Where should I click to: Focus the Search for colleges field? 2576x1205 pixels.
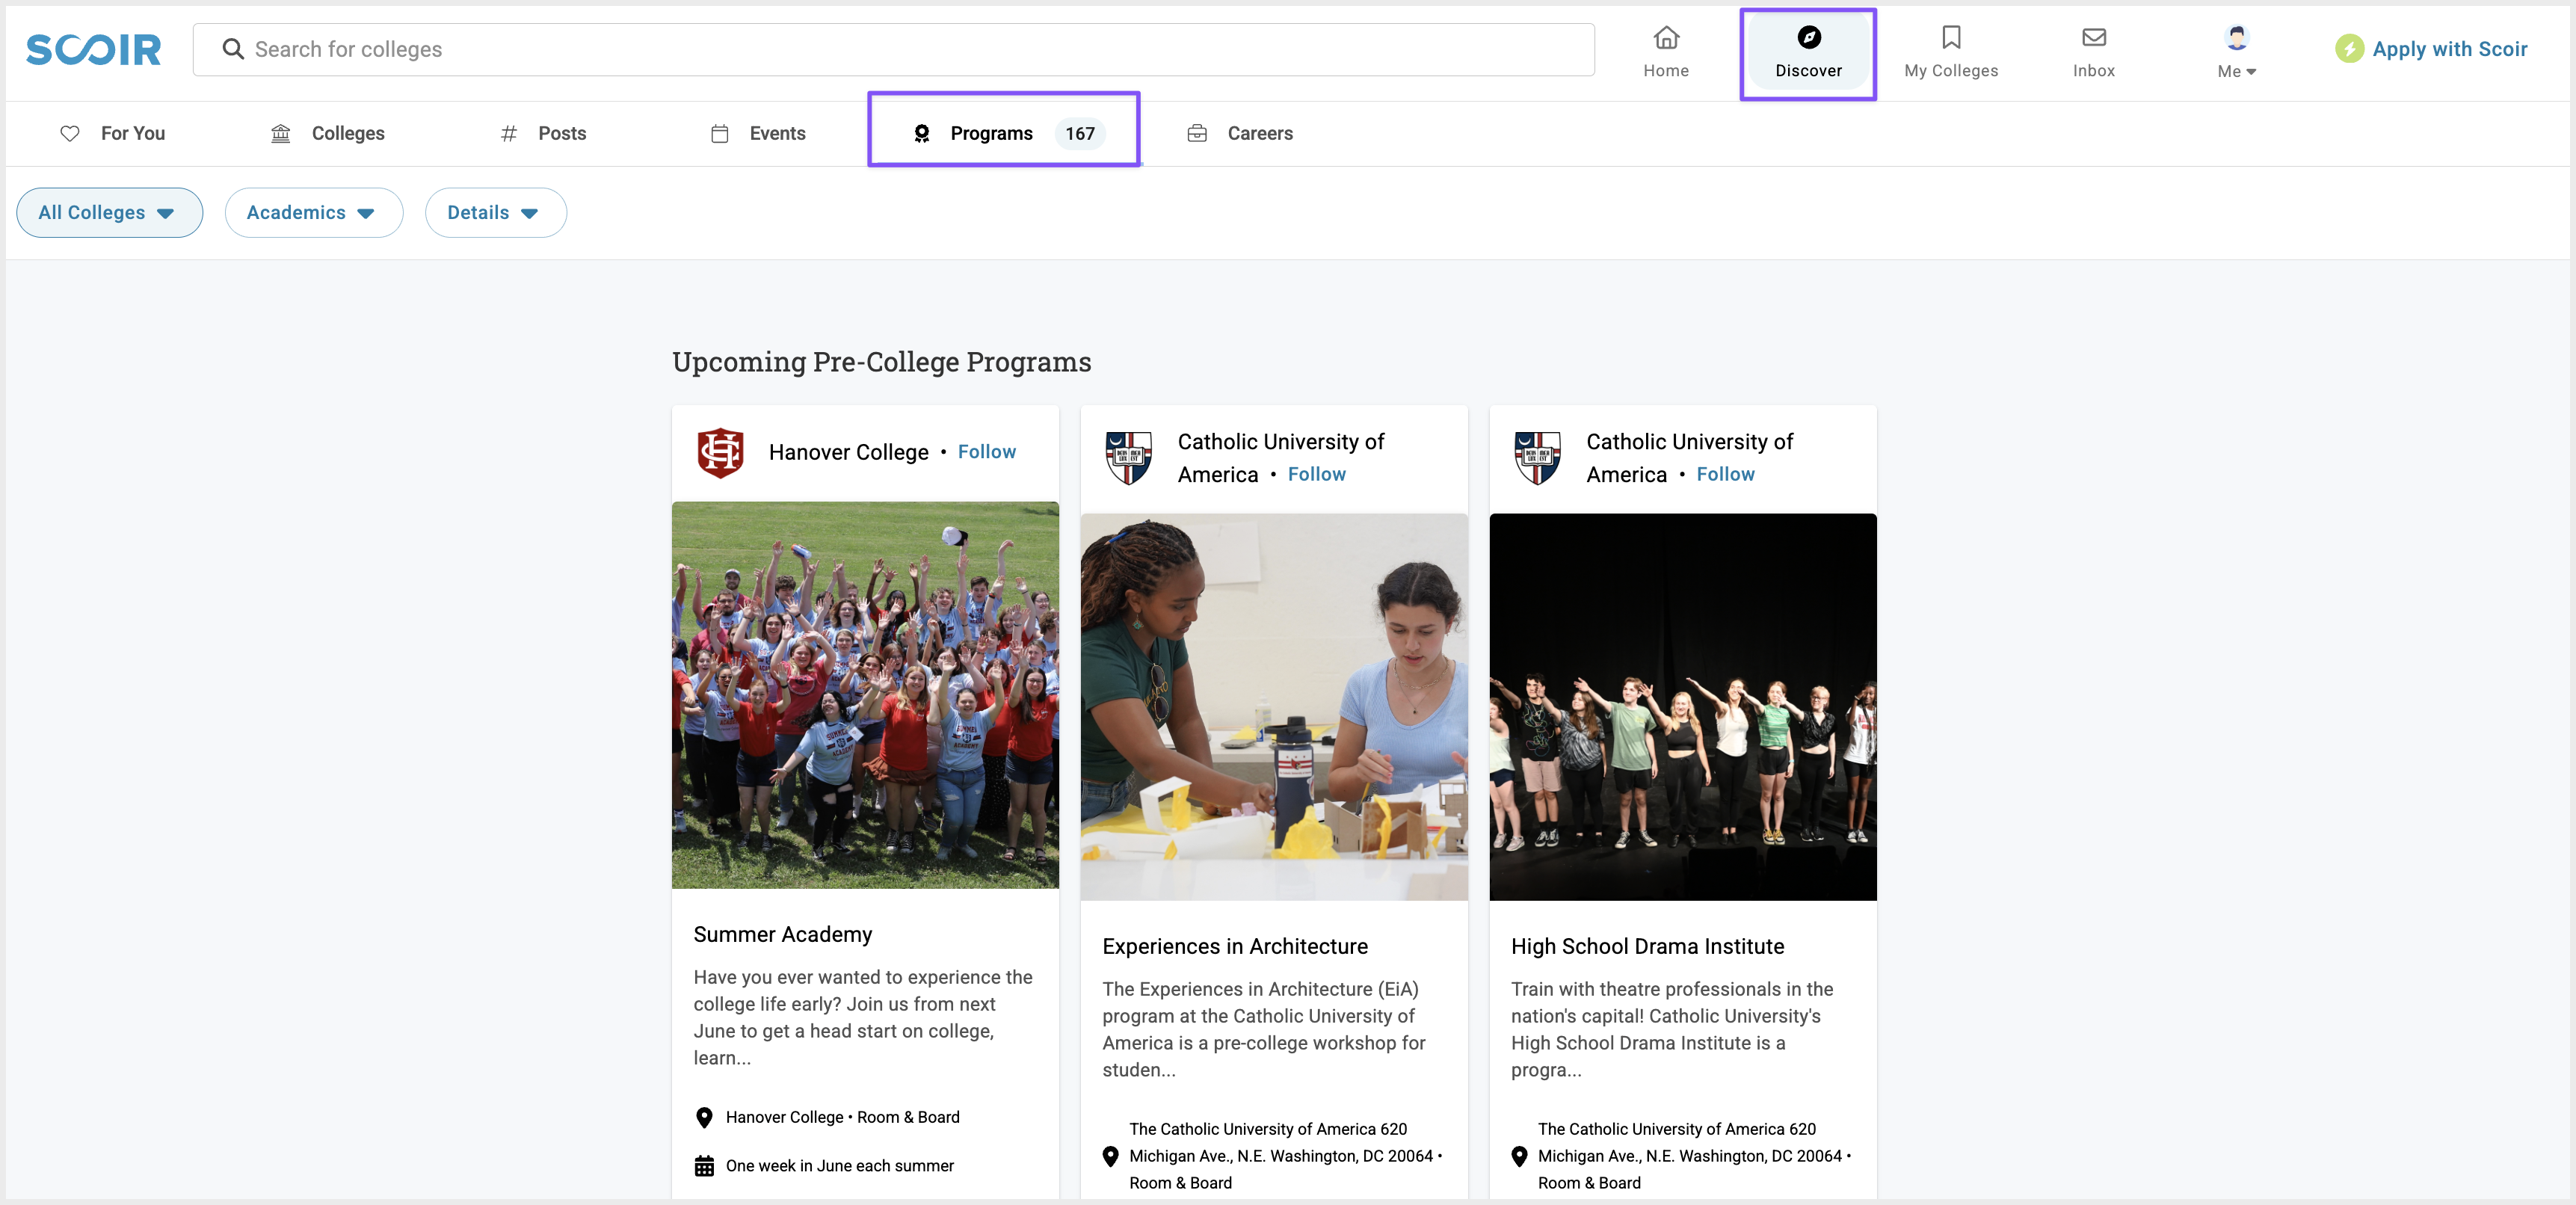click(x=900, y=49)
